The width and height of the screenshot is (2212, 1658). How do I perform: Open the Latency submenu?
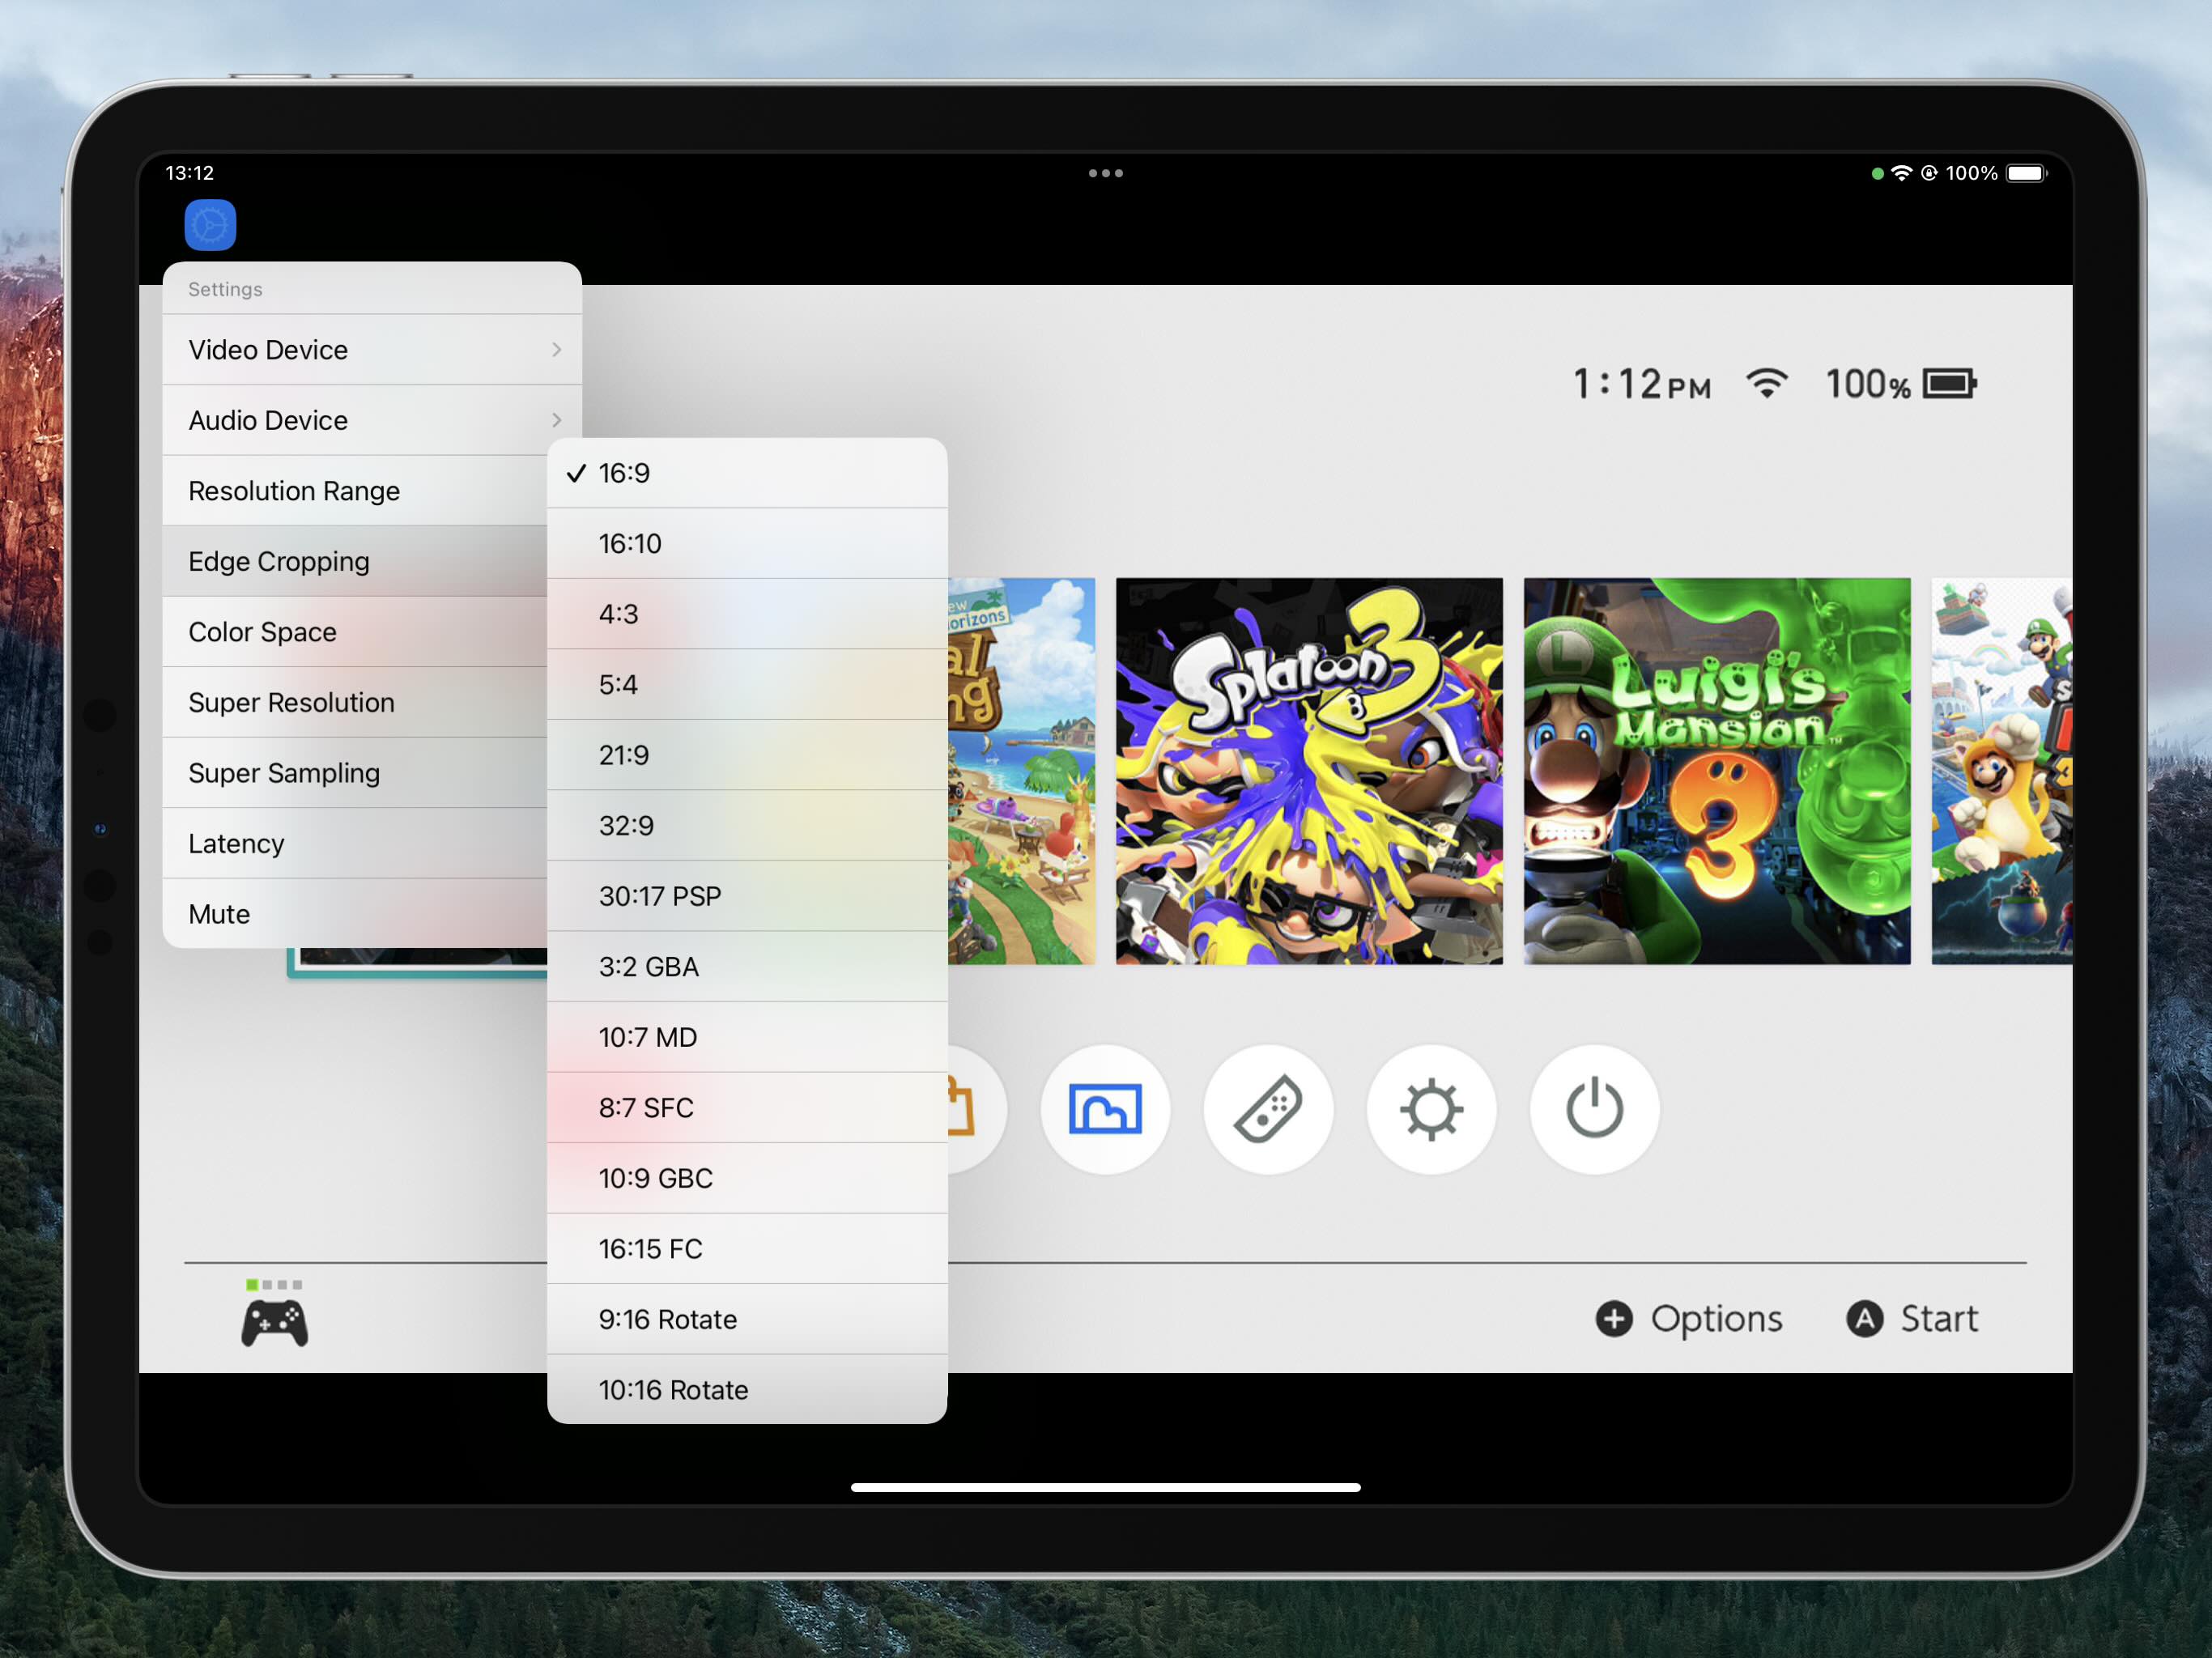(355, 843)
